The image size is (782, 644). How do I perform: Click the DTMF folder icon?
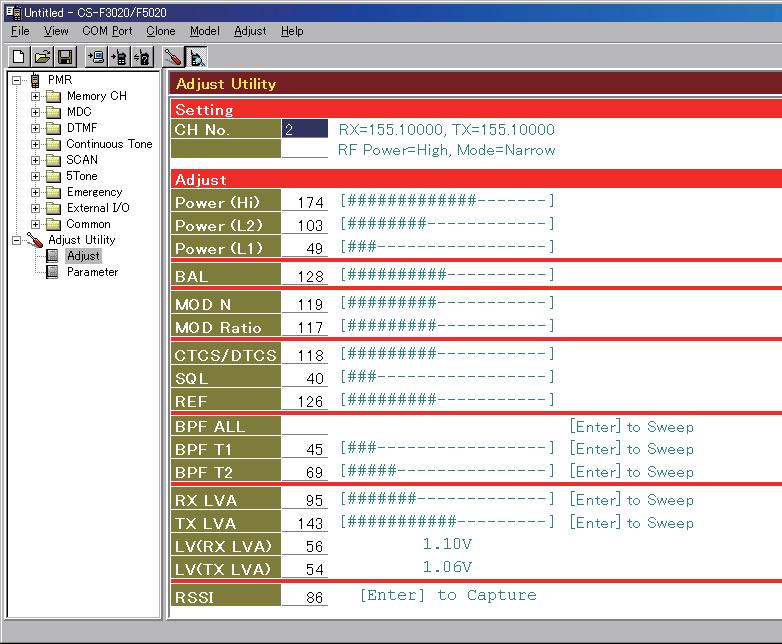pyautogui.click(x=53, y=128)
